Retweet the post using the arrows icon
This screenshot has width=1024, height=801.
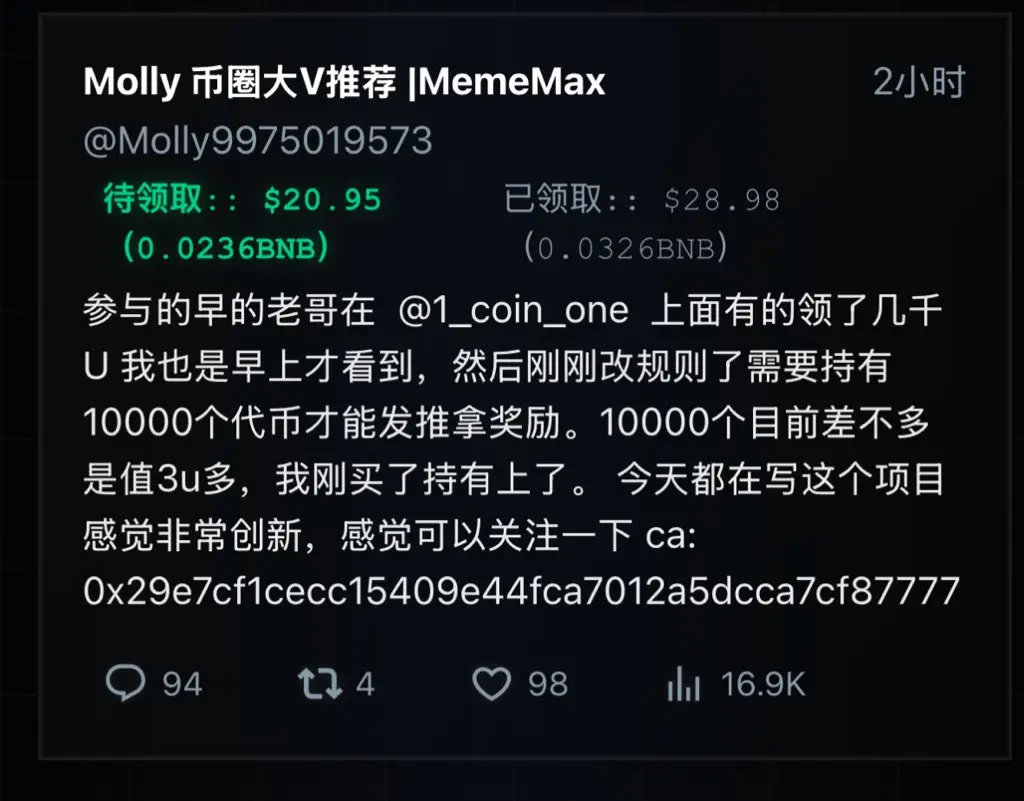pos(320,683)
